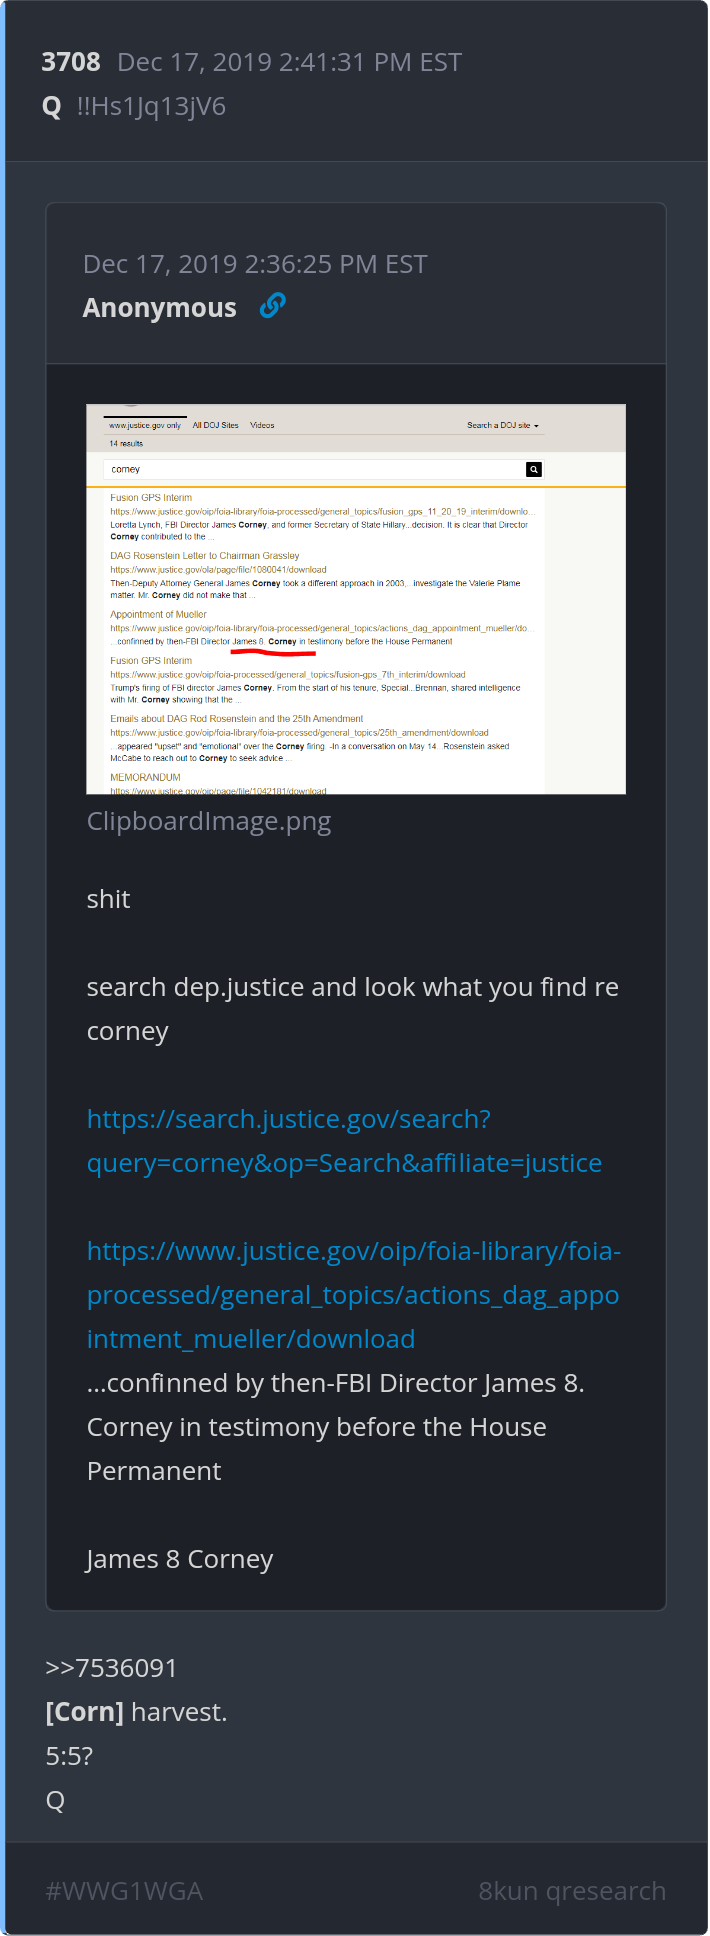Click the Dec 17, 2019 2:41:31 PM timestamp
710x1936 pixels.
click(290, 62)
